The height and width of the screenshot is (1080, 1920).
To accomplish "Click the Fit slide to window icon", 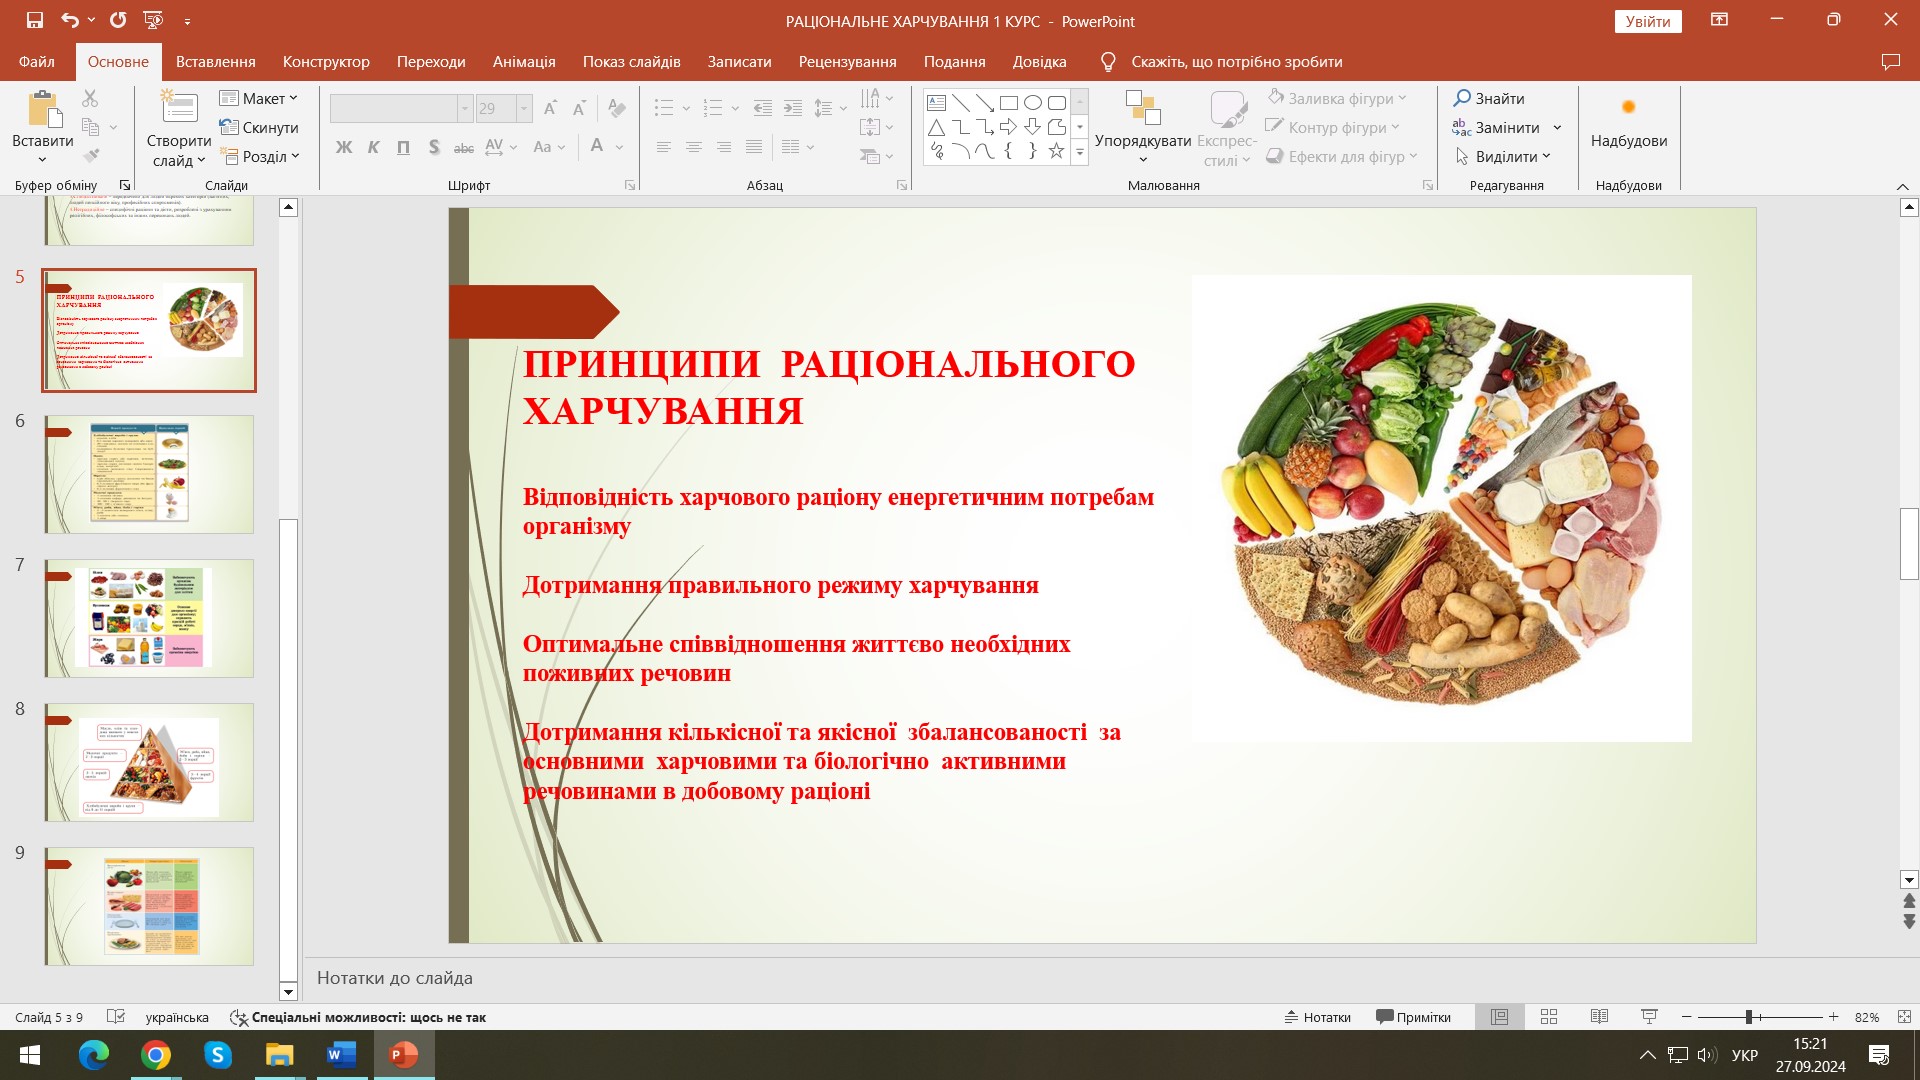I will (x=1904, y=1017).
